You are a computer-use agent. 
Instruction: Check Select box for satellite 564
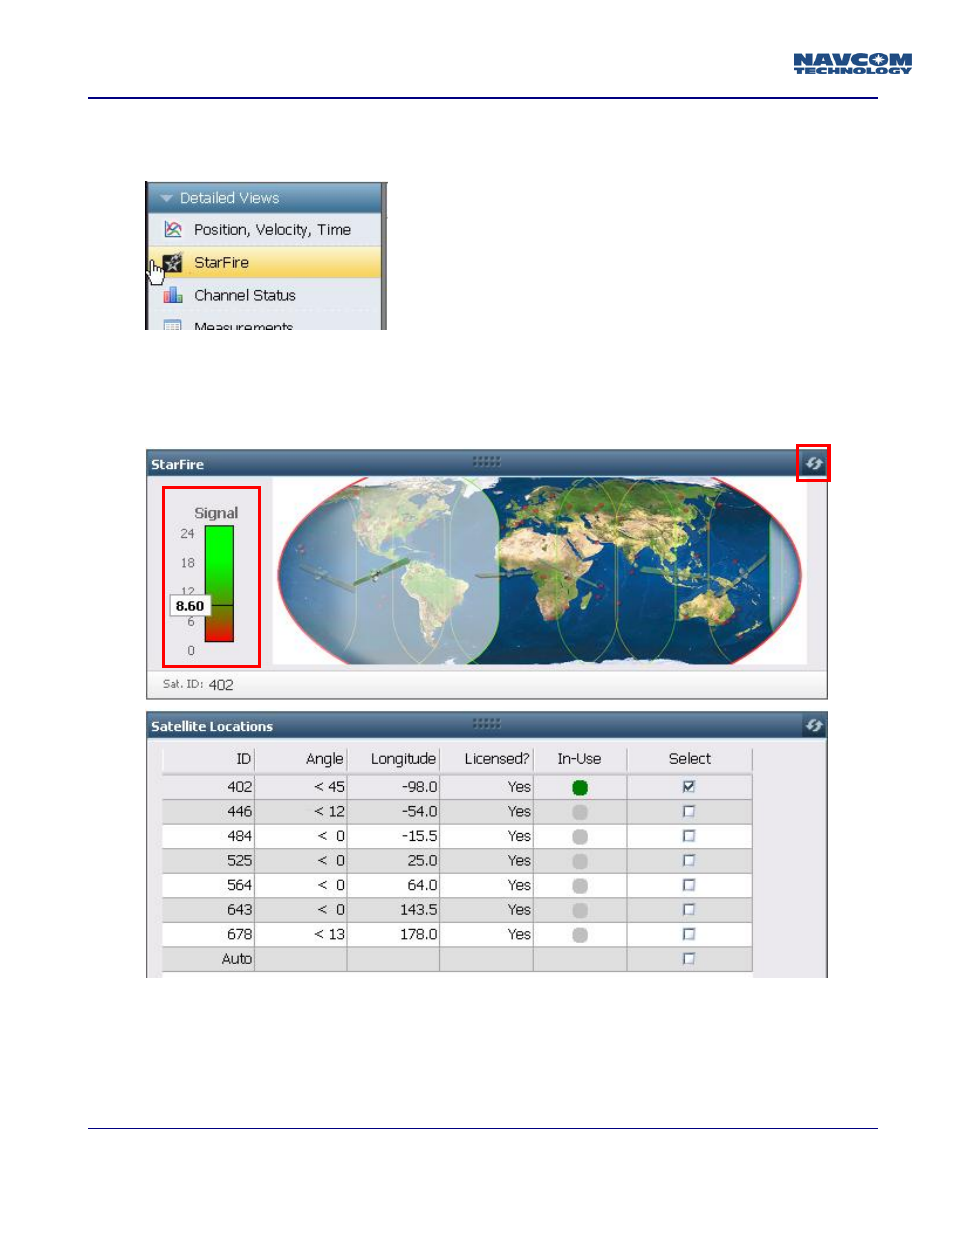pos(689,885)
